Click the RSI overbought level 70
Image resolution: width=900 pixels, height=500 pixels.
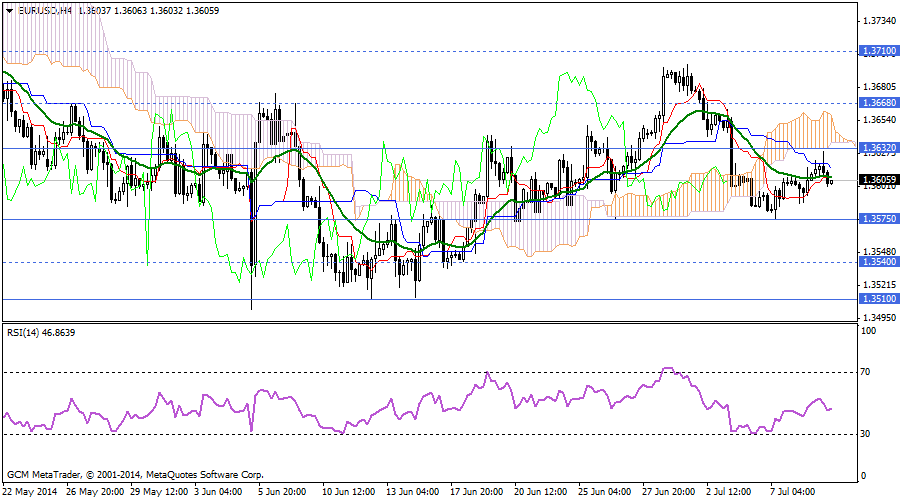tap(866, 372)
